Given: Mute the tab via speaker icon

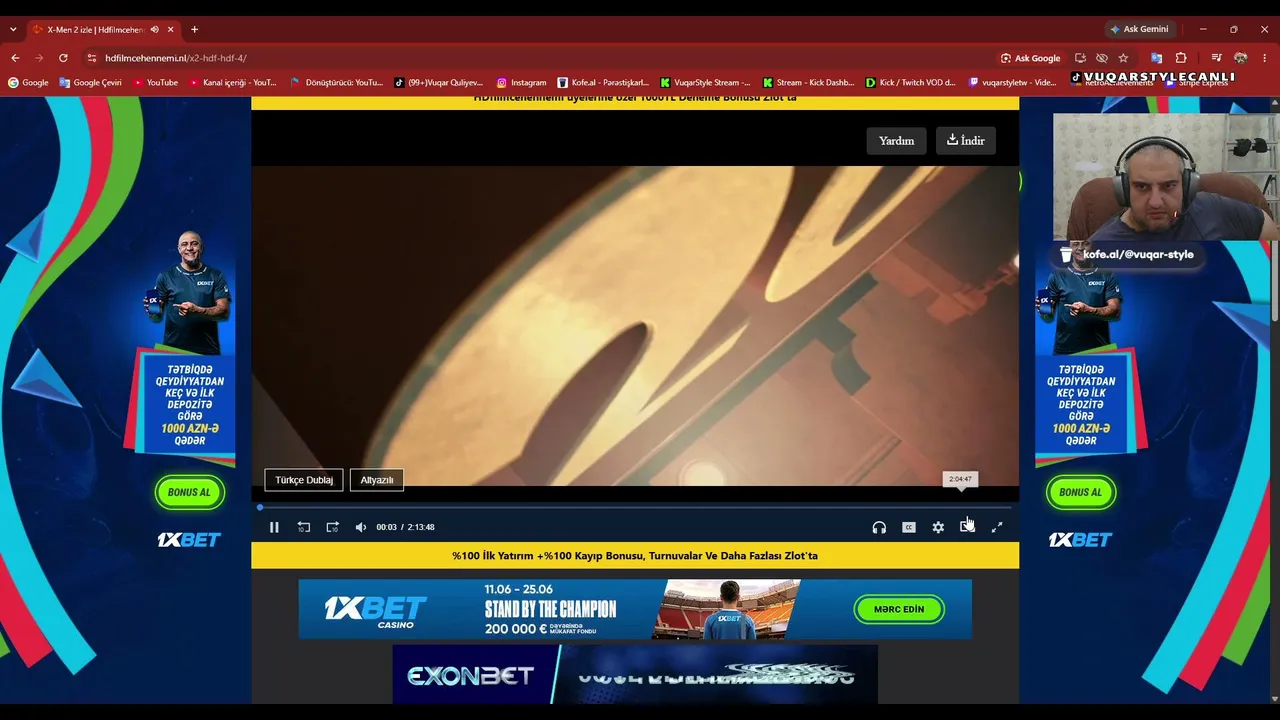Looking at the screenshot, I should (154, 30).
